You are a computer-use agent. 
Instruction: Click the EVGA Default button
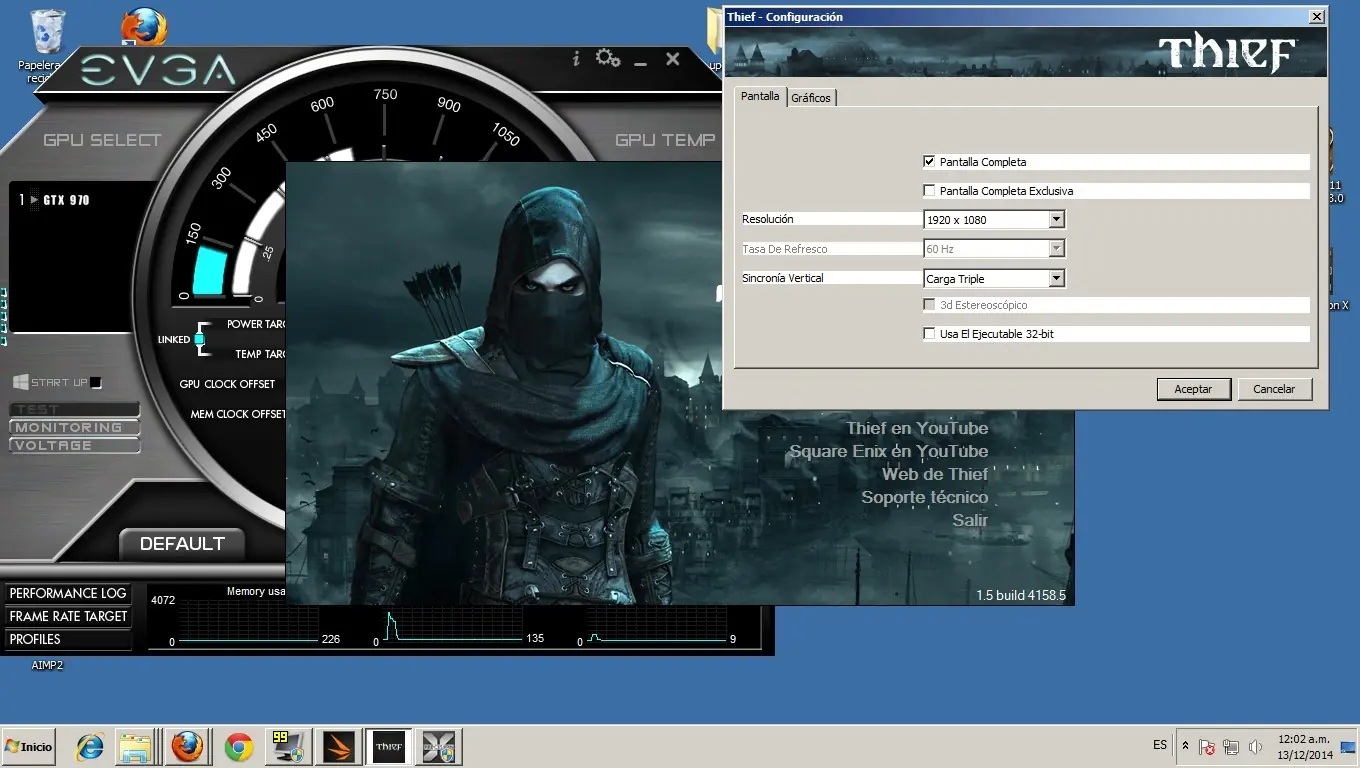coord(182,544)
